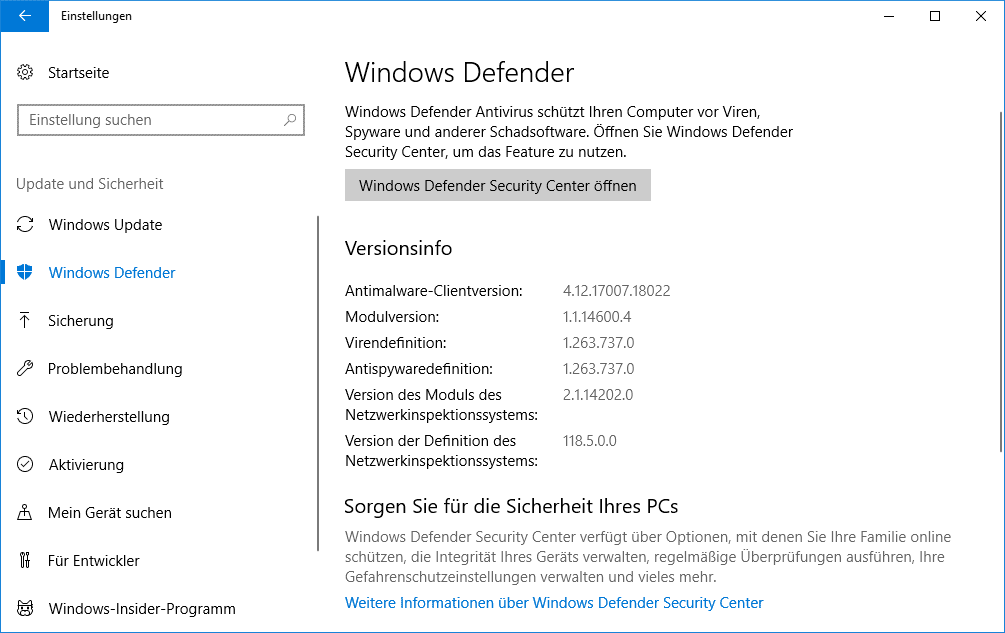
Task: Click the sidebar vertical scrollbar
Action: pyautogui.click(x=318, y=383)
